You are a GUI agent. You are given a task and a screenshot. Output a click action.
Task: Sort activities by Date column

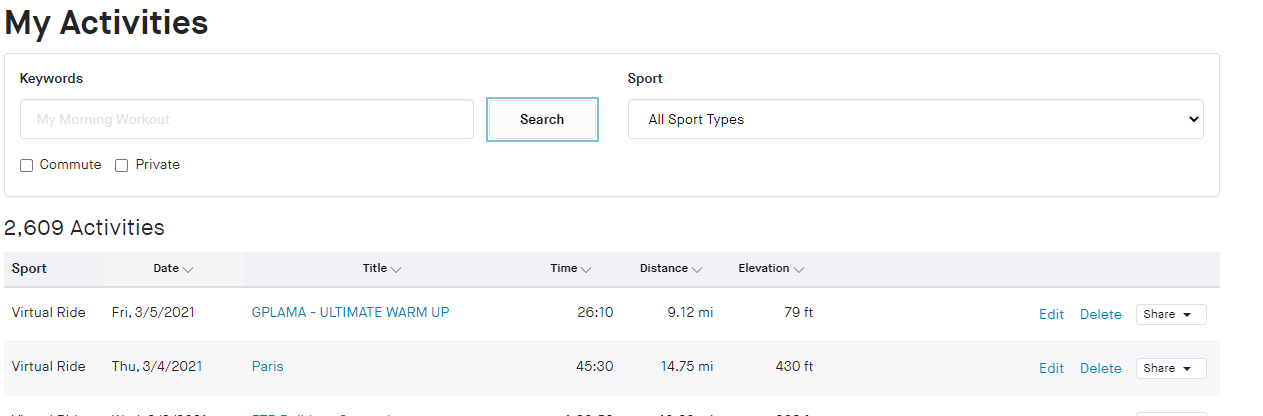coord(173,269)
